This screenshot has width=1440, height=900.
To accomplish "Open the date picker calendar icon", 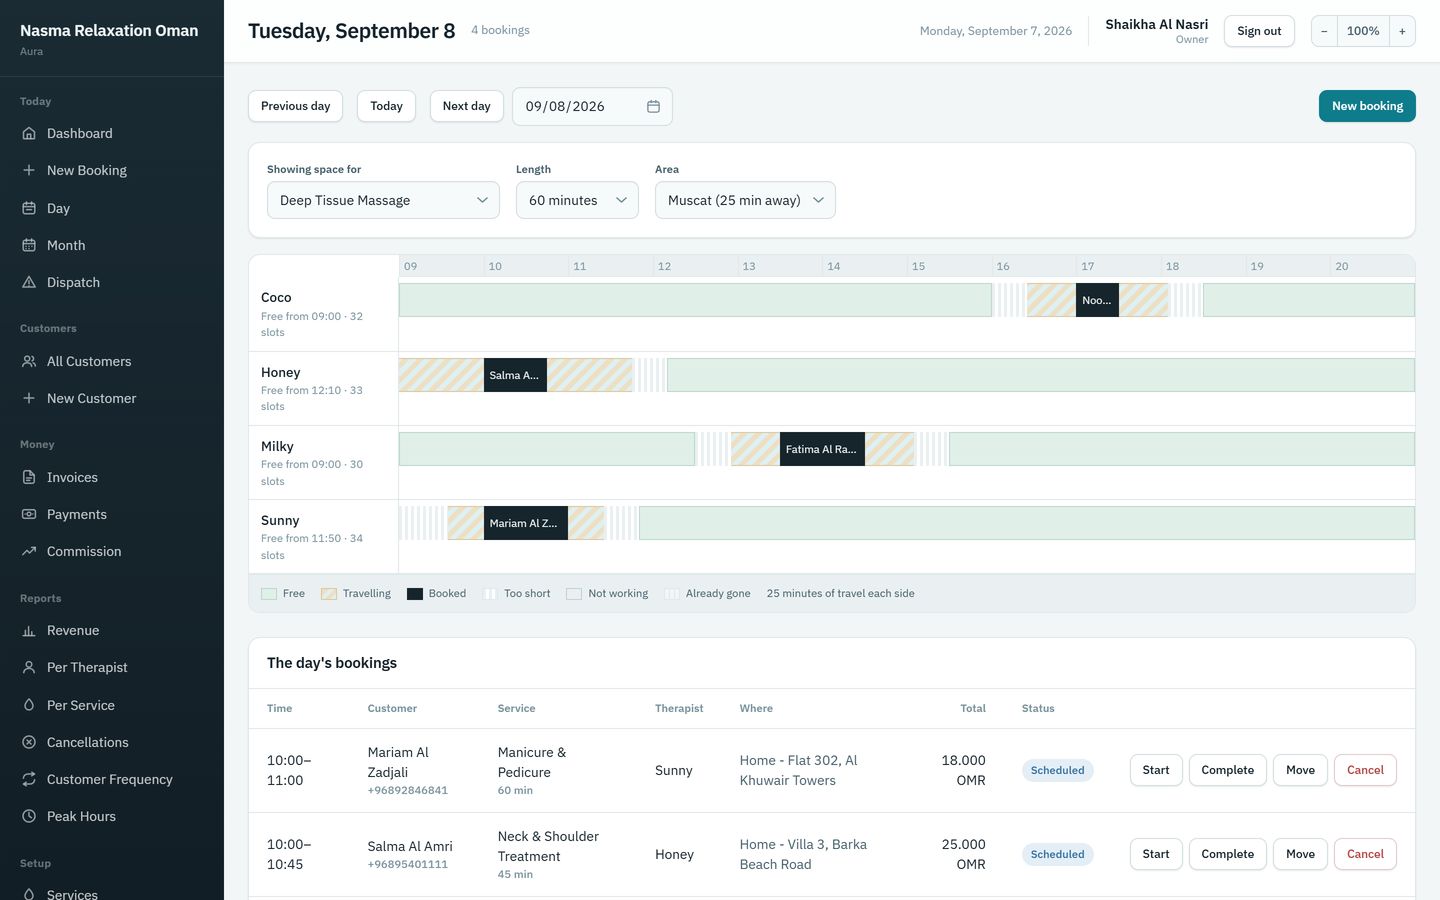I will 653,106.
